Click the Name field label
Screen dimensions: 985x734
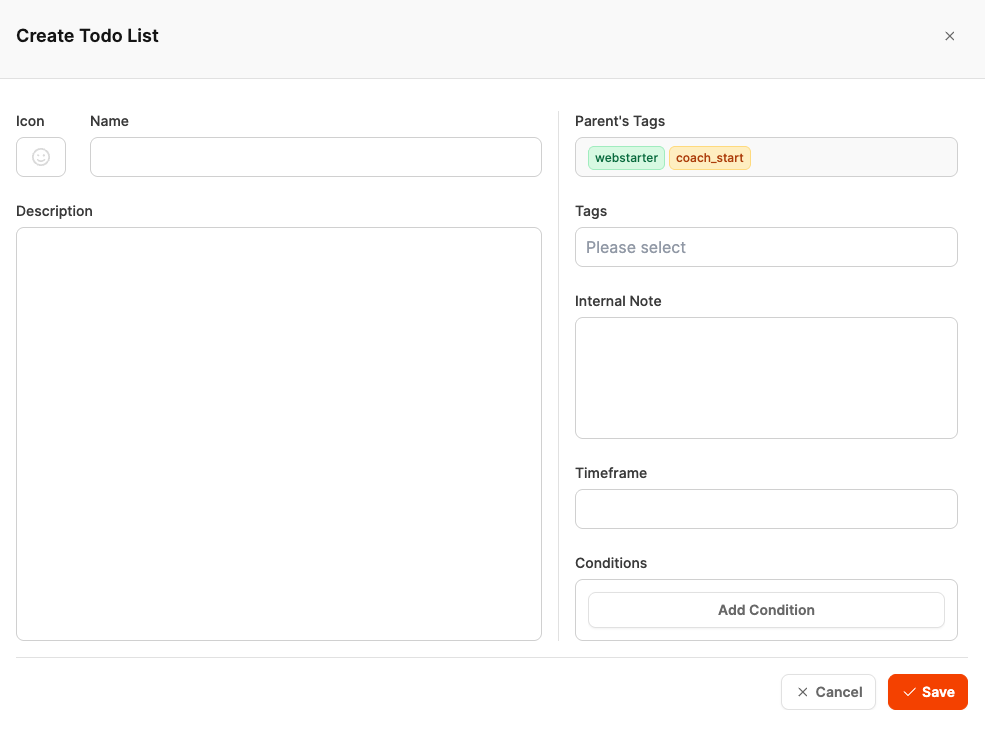tap(109, 121)
